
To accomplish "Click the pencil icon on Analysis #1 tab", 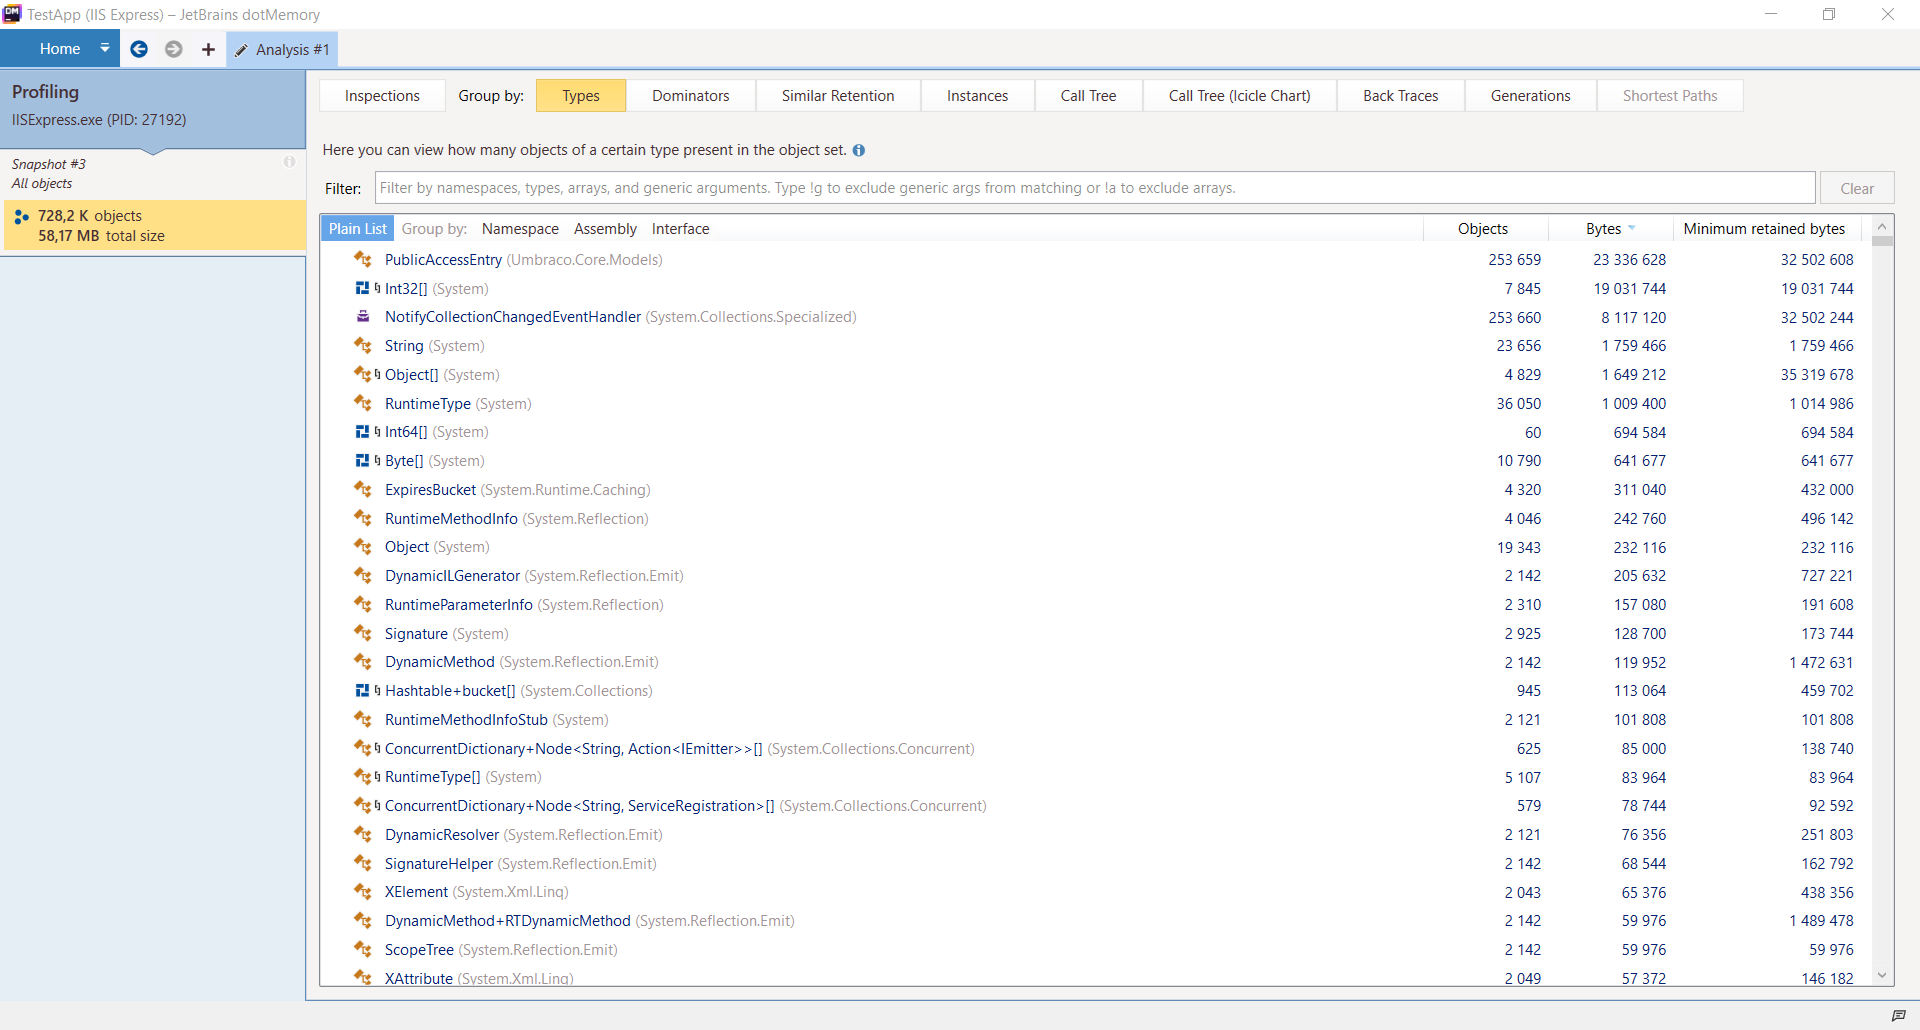I will click(x=241, y=49).
